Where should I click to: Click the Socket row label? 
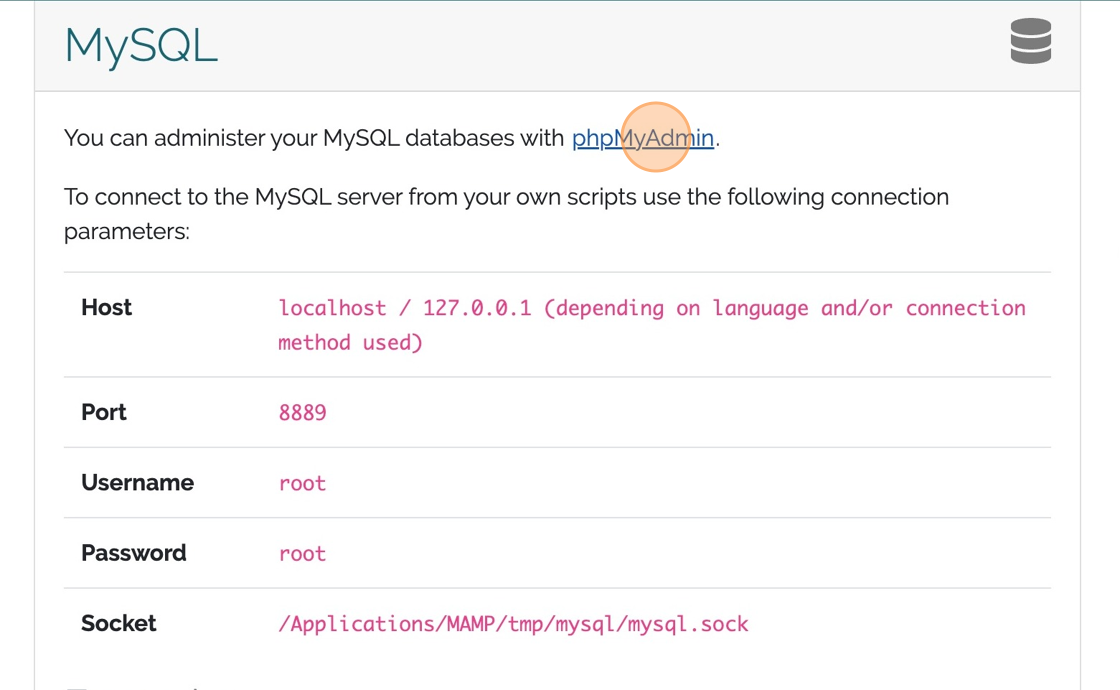pos(119,623)
